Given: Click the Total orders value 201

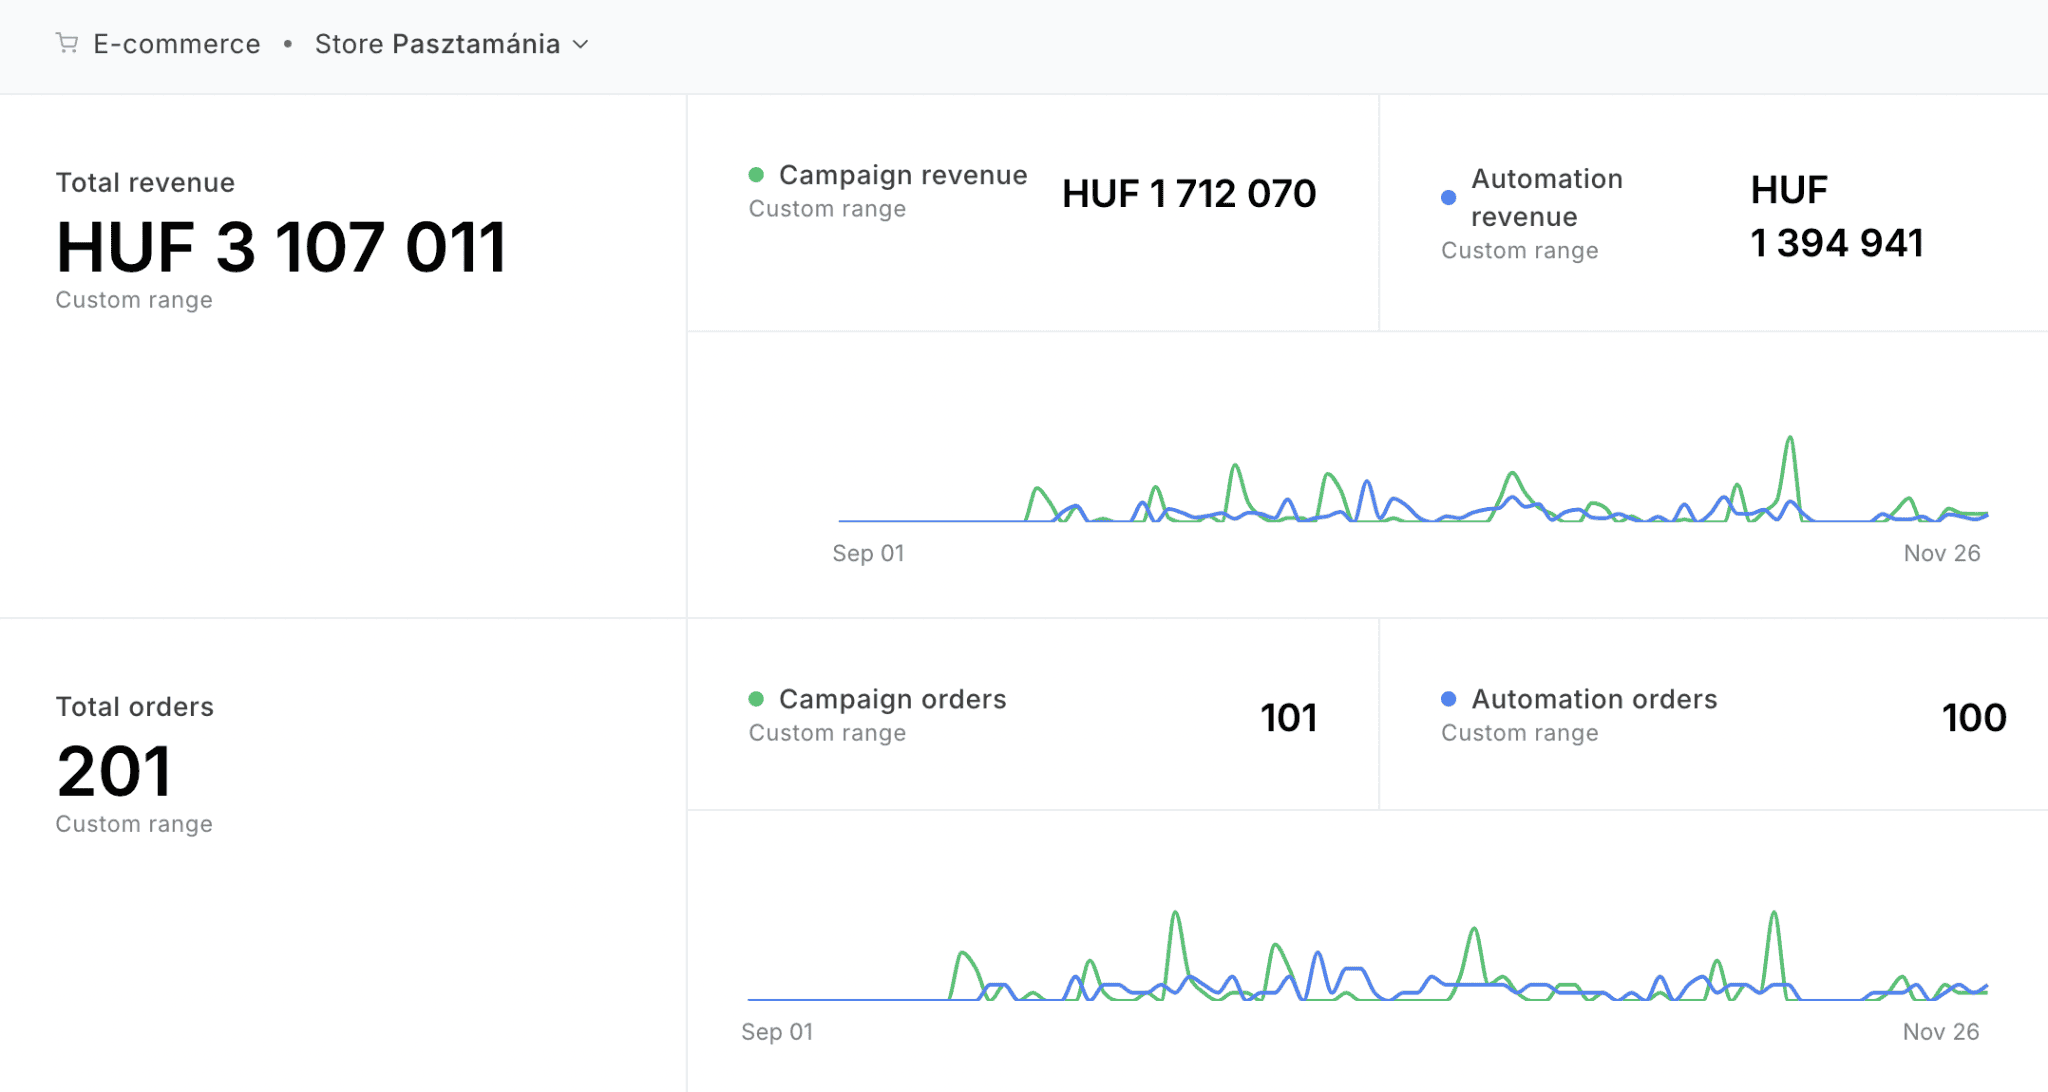Looking at the screenshot, I should click(x=115, y=770).
